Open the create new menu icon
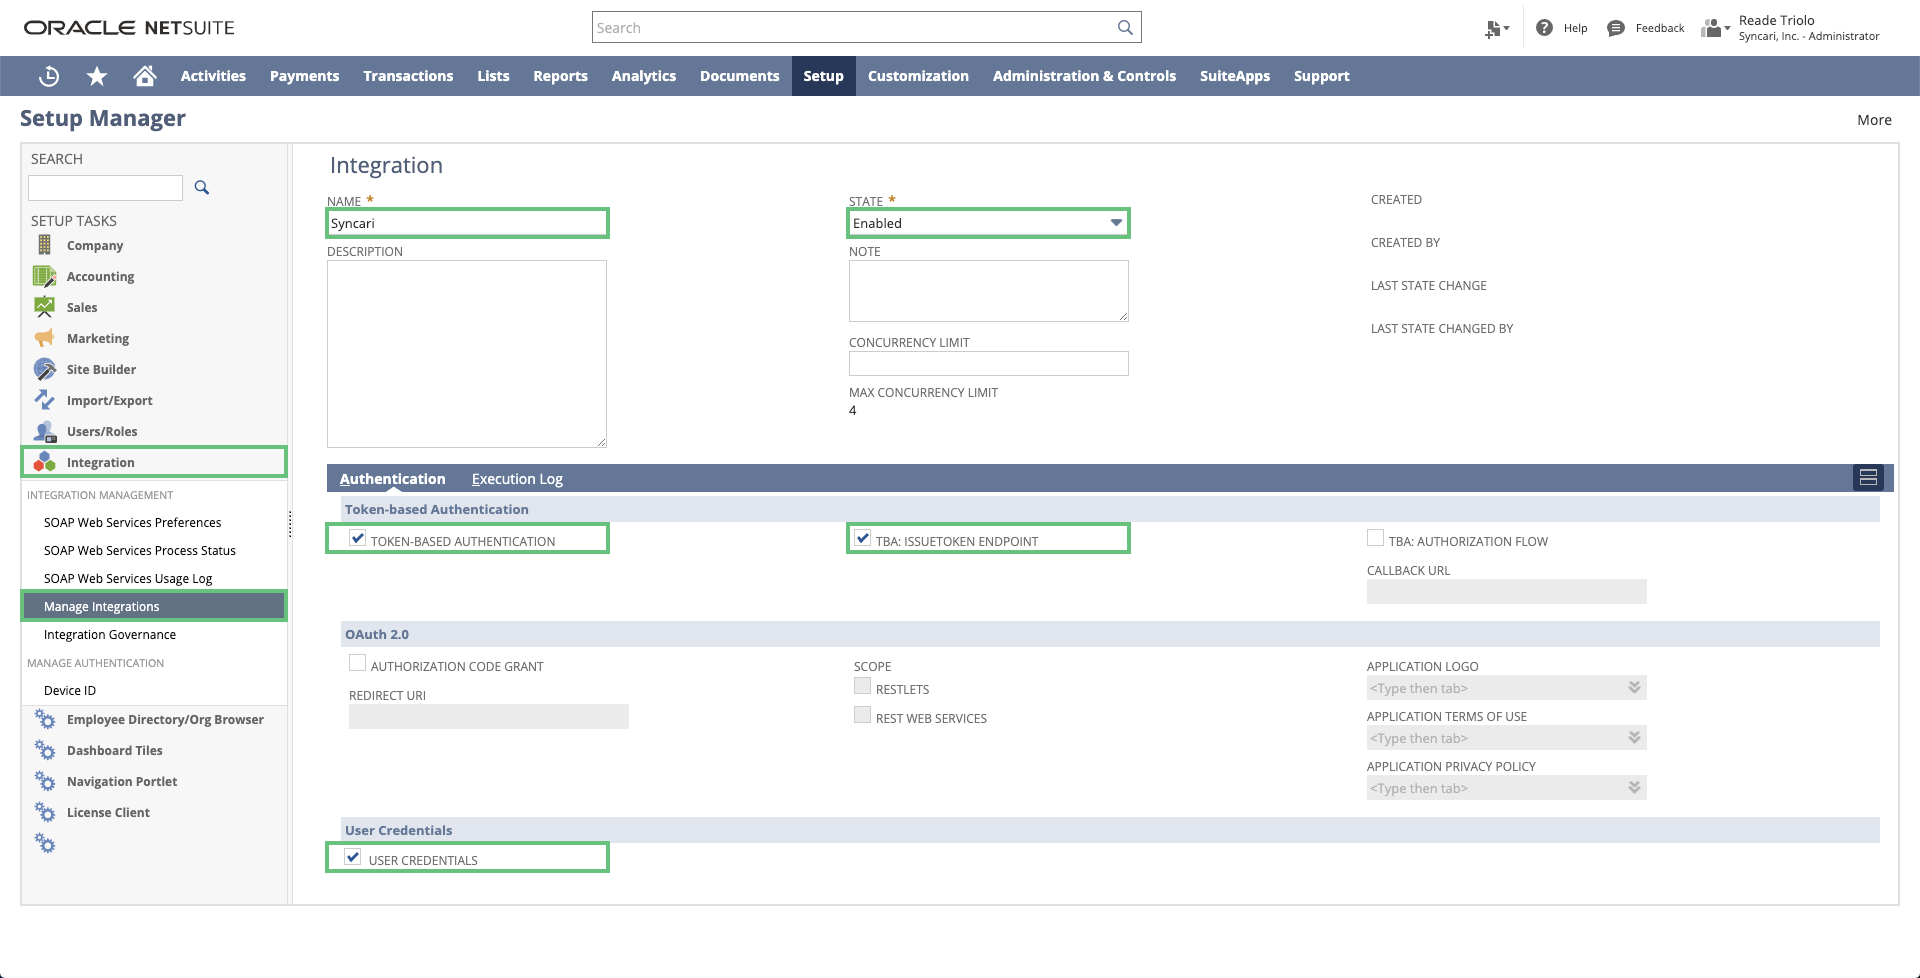The image size is (1920, 978). (1496, 29)
